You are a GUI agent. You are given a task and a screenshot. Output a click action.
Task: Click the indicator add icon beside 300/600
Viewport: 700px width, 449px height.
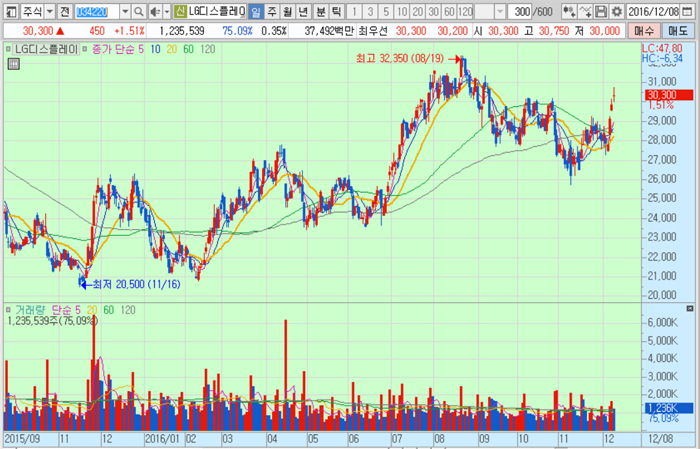pos(569,10)
